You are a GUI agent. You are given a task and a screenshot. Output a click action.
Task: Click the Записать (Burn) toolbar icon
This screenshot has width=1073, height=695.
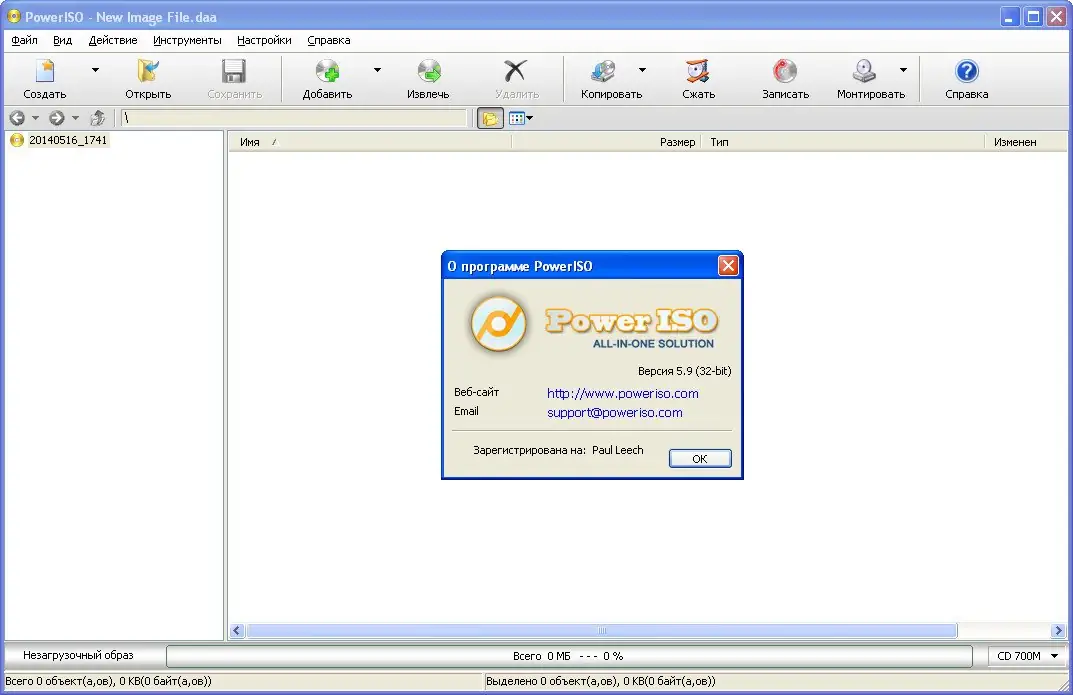pos(785,71)
